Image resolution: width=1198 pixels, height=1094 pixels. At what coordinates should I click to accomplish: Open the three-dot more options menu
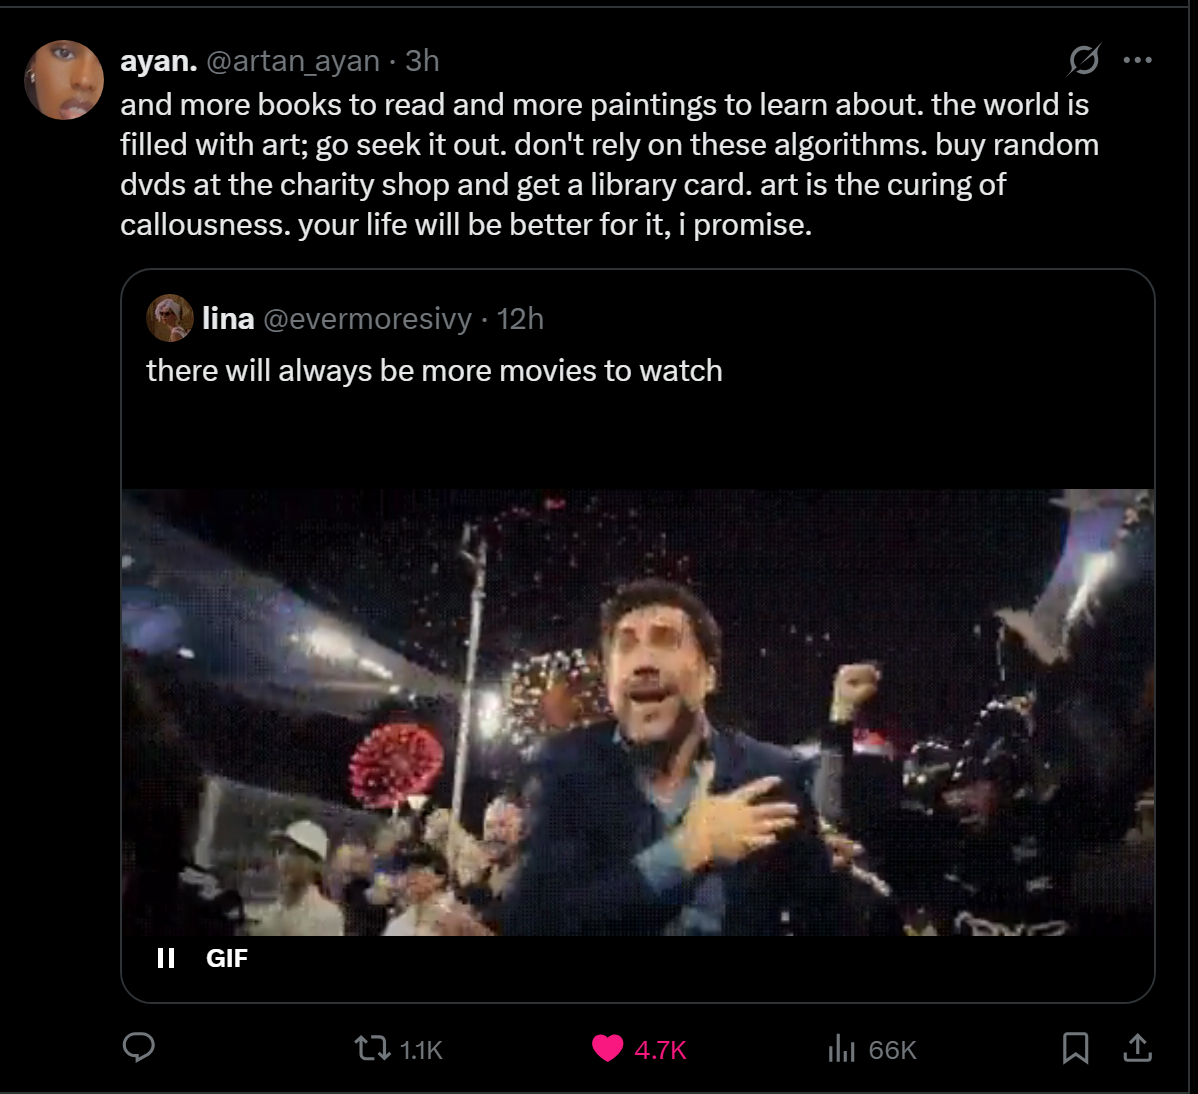(1138, 60)
